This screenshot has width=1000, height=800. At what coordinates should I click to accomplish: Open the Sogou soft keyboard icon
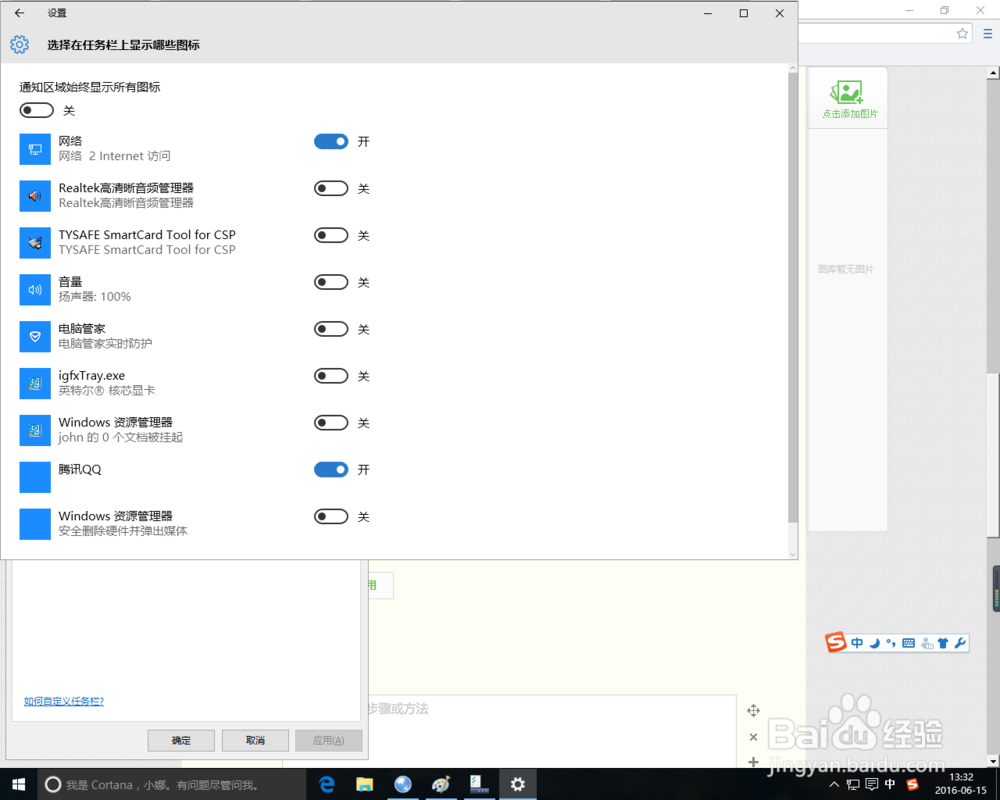[x=909, y=643]
